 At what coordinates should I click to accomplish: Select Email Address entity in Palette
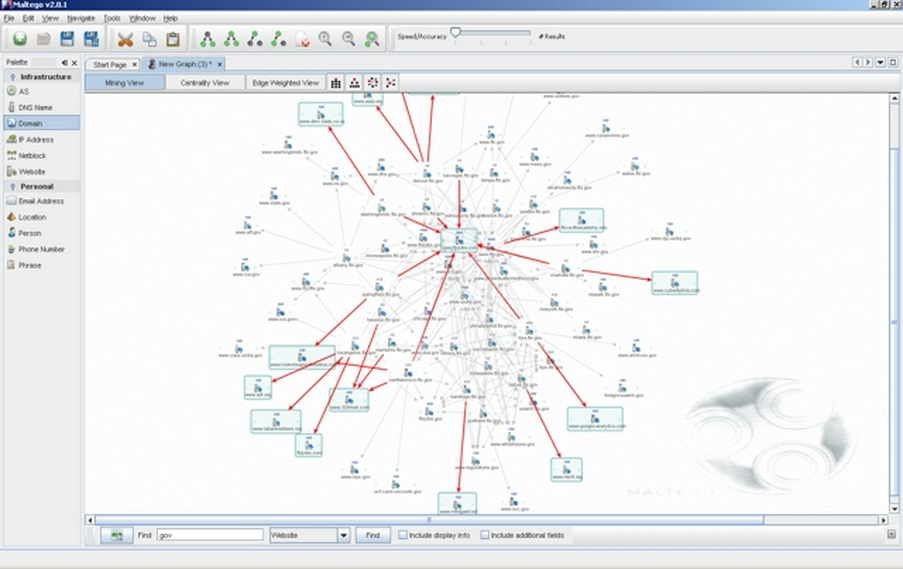(41, 201)
